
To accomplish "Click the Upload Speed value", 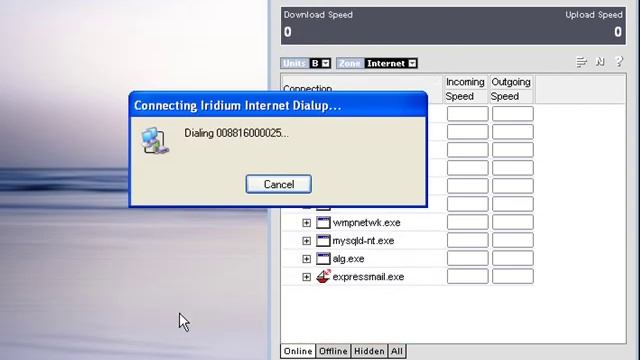I will pyautogui.click(x=618, y=32).
